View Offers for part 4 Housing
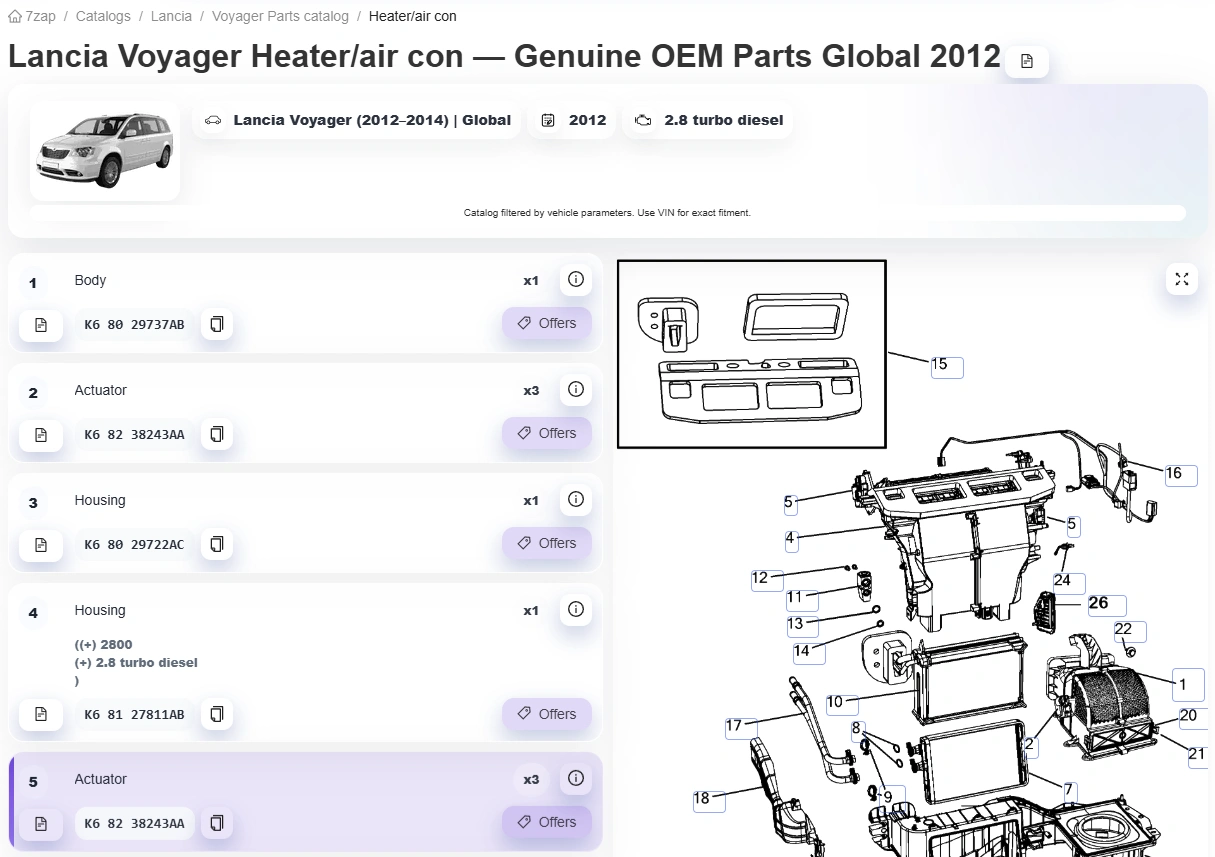This screenshot has height=857, width=1215. pyautogui.click(x=547, y=714)
